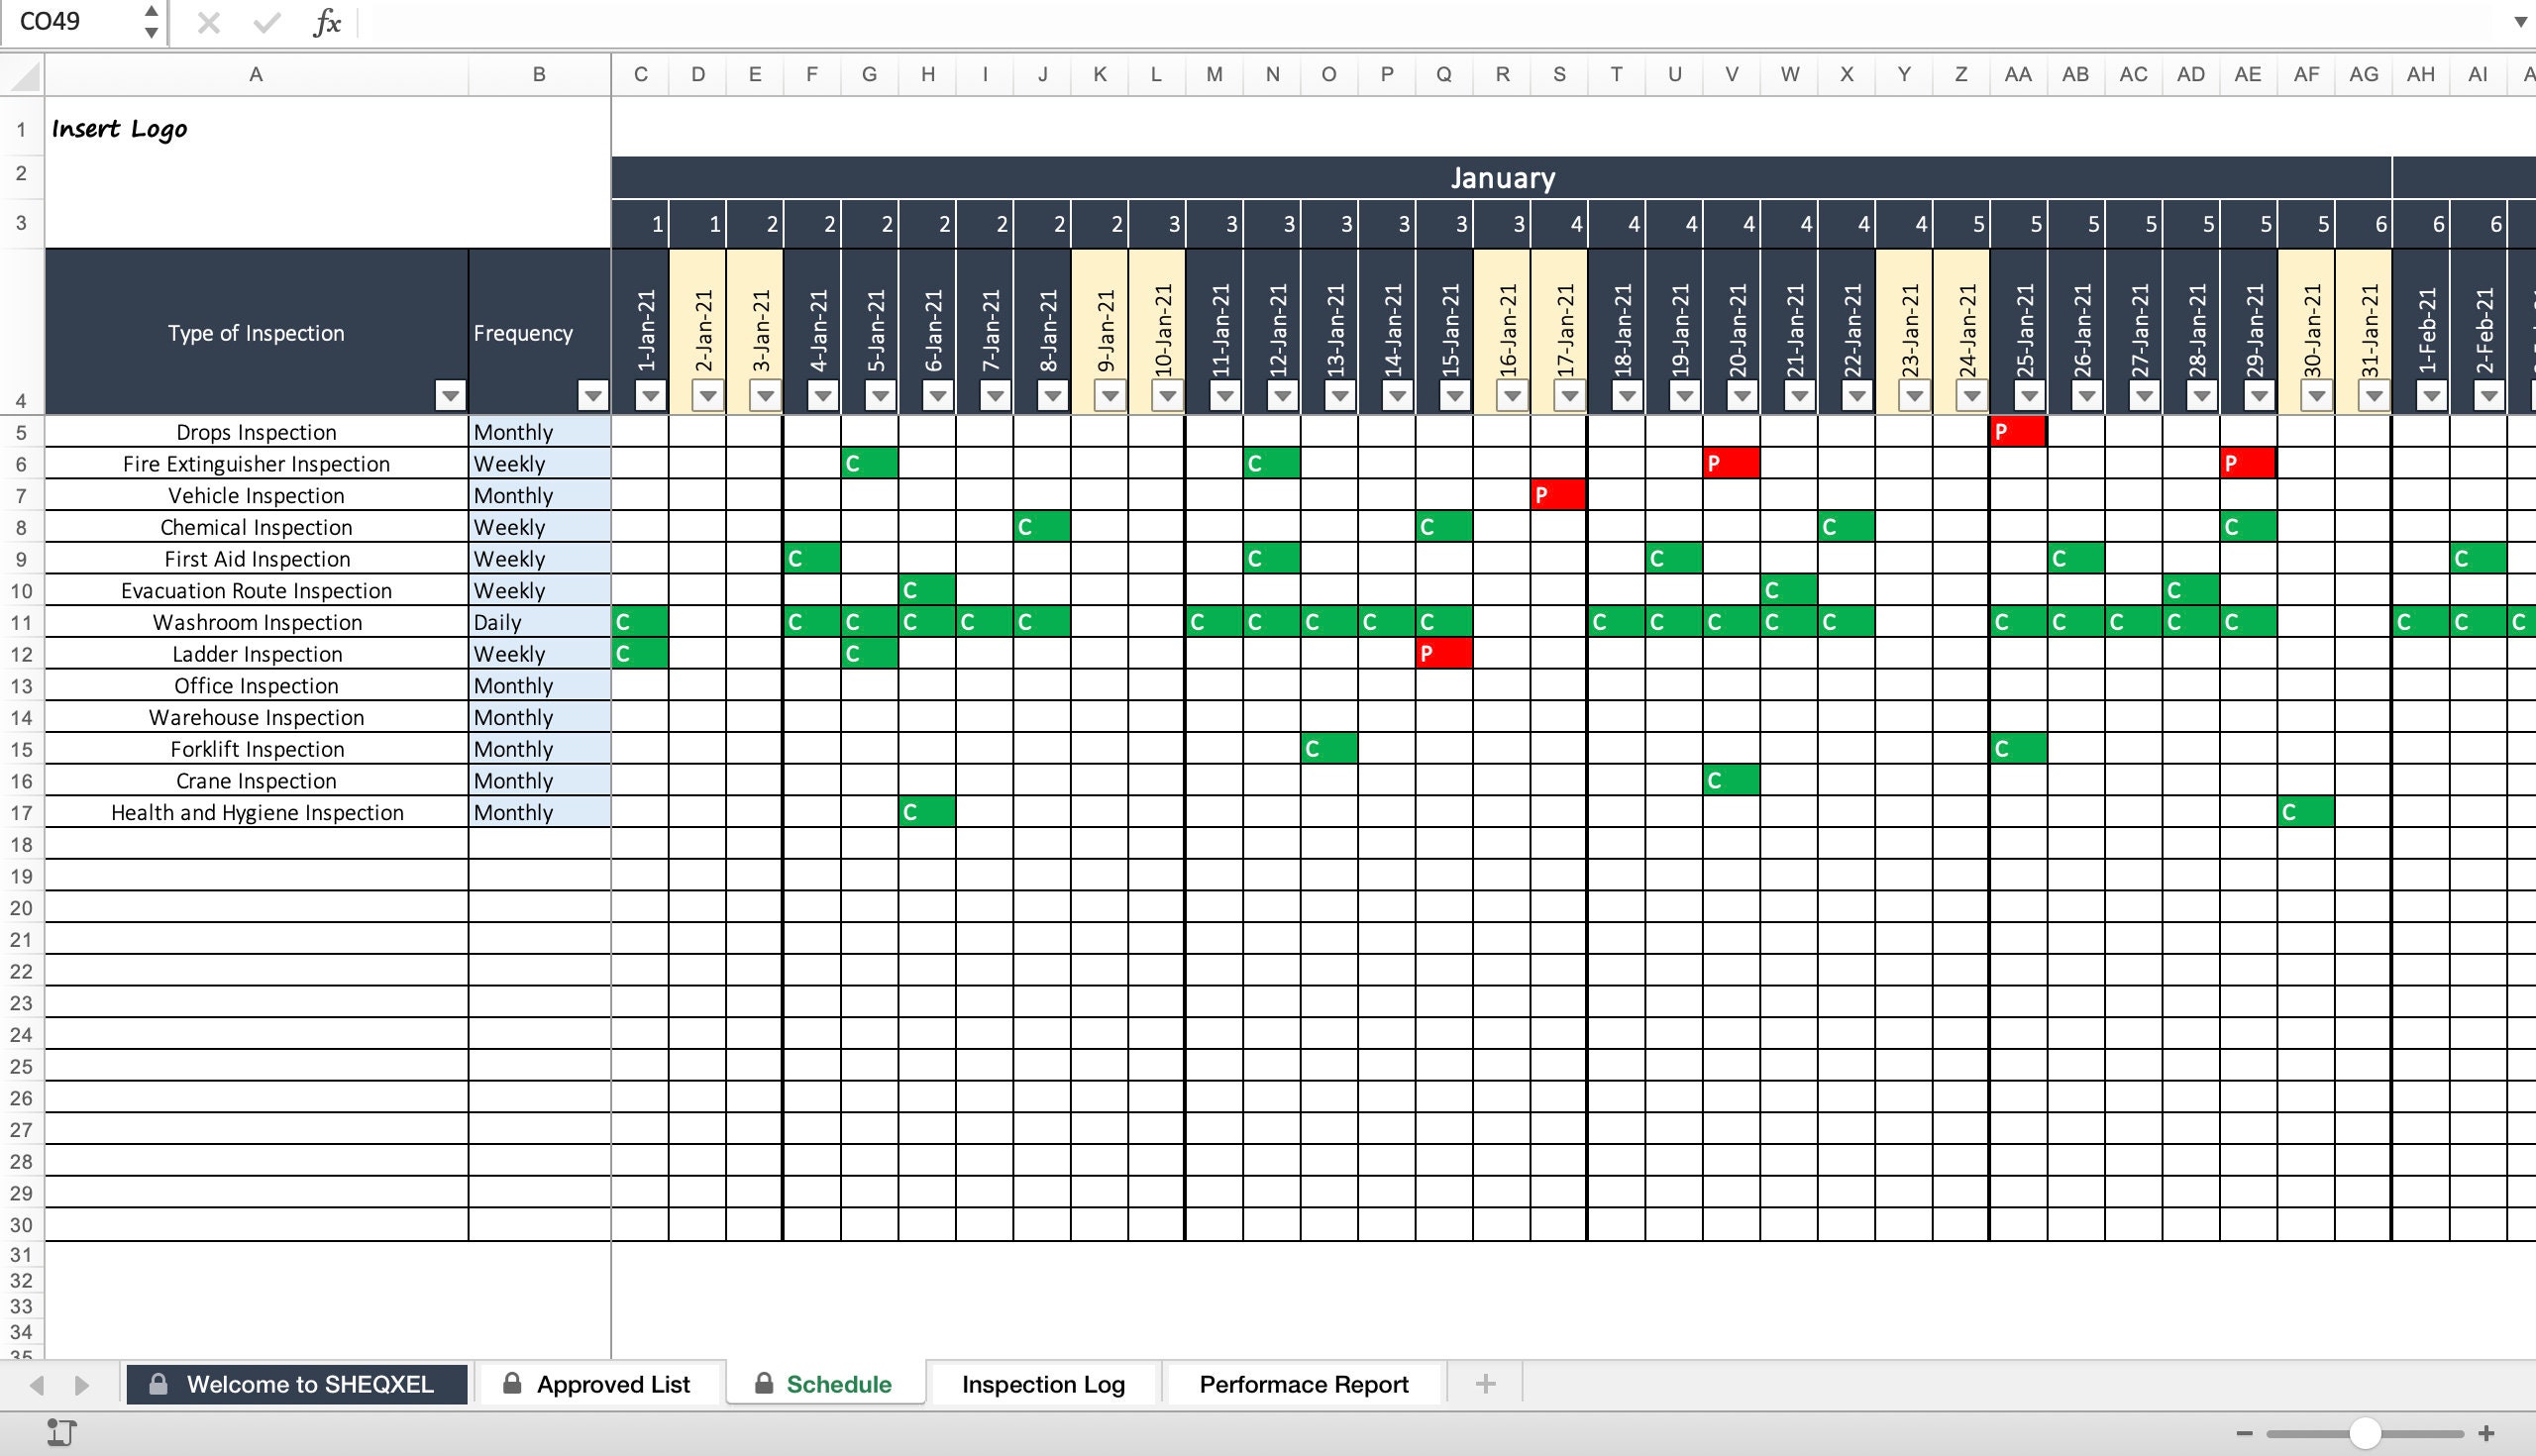The width and height of the screenshot is (2536, 1456).
Task: Click the lock icon on Schedule tab
Action: (765, 1384)
